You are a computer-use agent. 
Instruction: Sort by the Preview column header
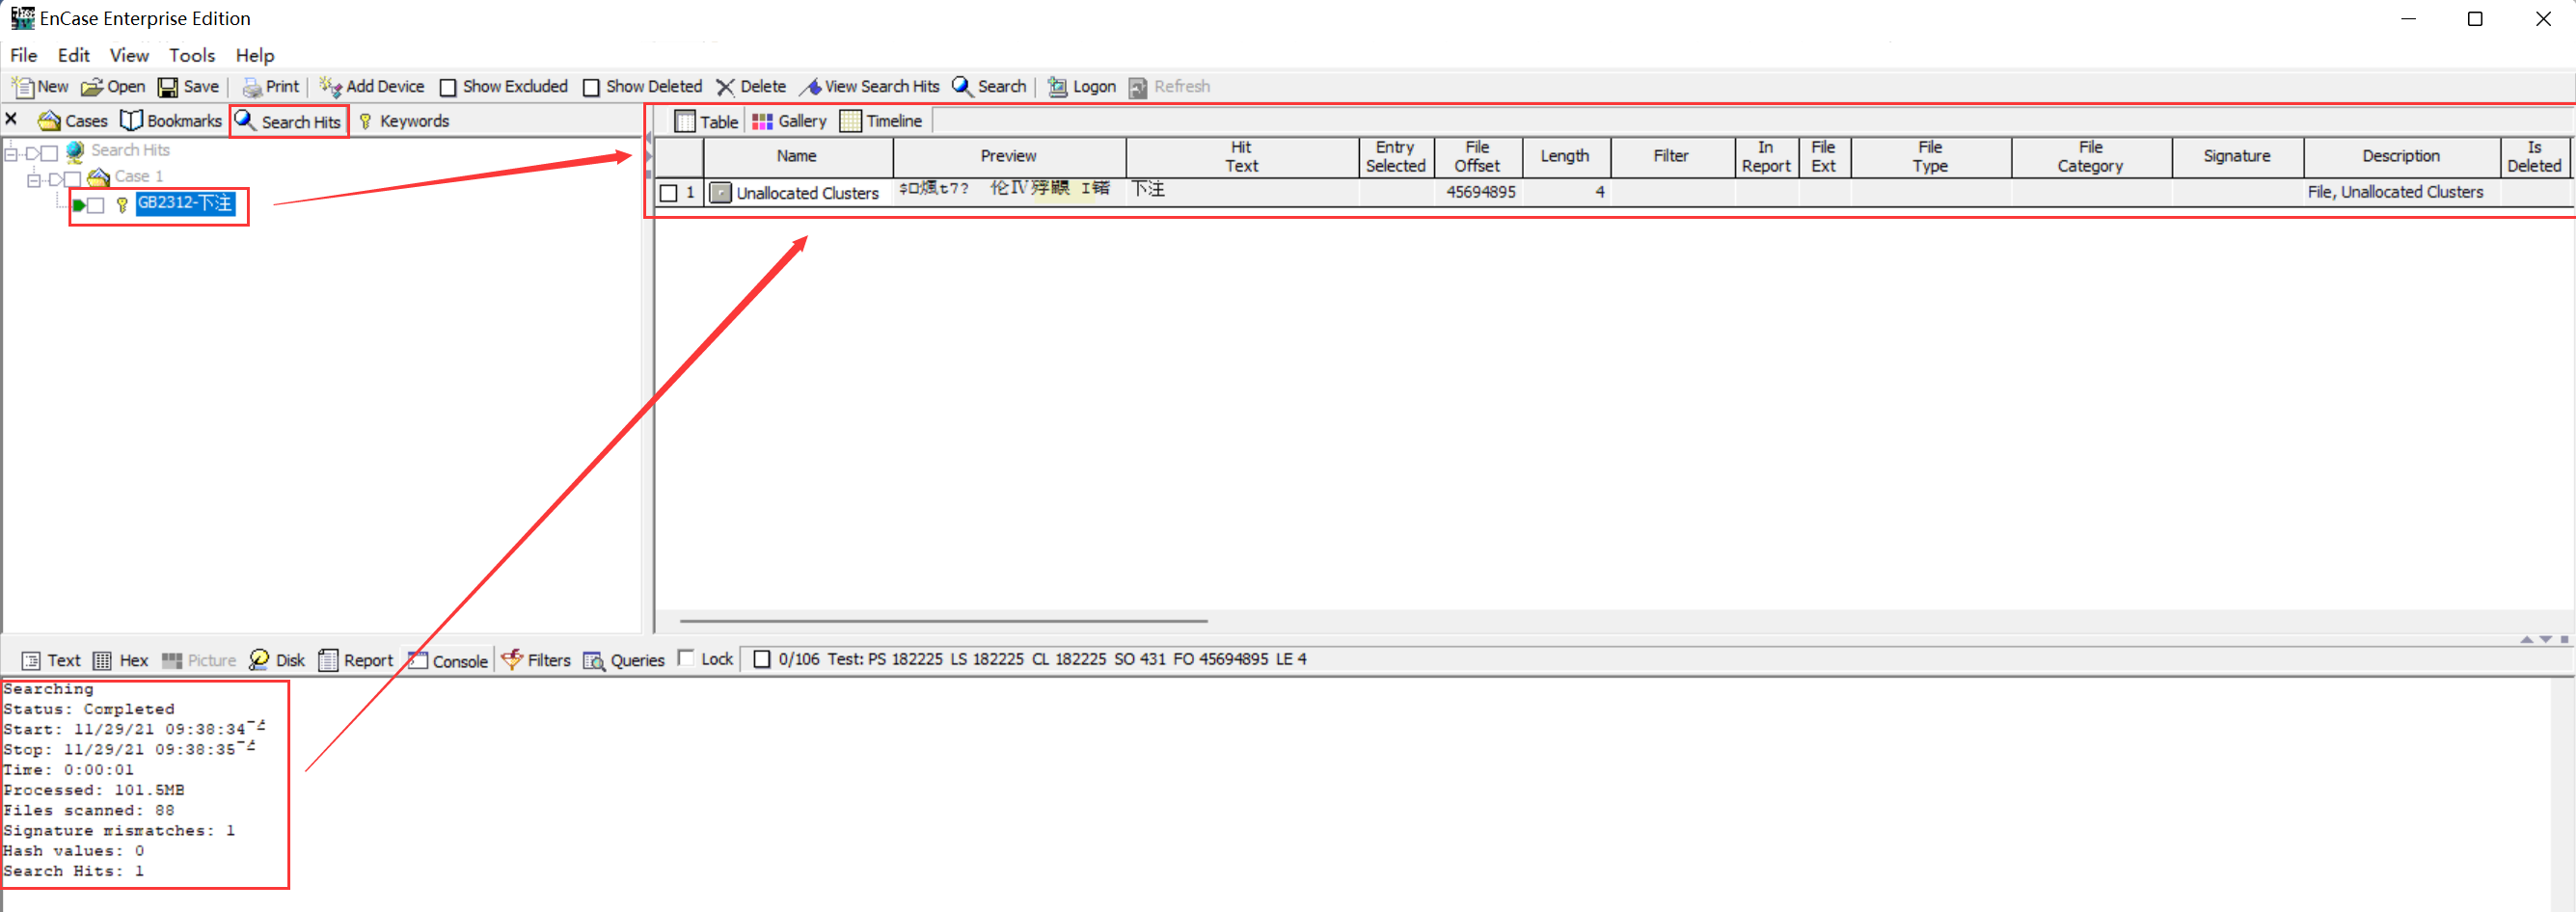coord(1009,157)
